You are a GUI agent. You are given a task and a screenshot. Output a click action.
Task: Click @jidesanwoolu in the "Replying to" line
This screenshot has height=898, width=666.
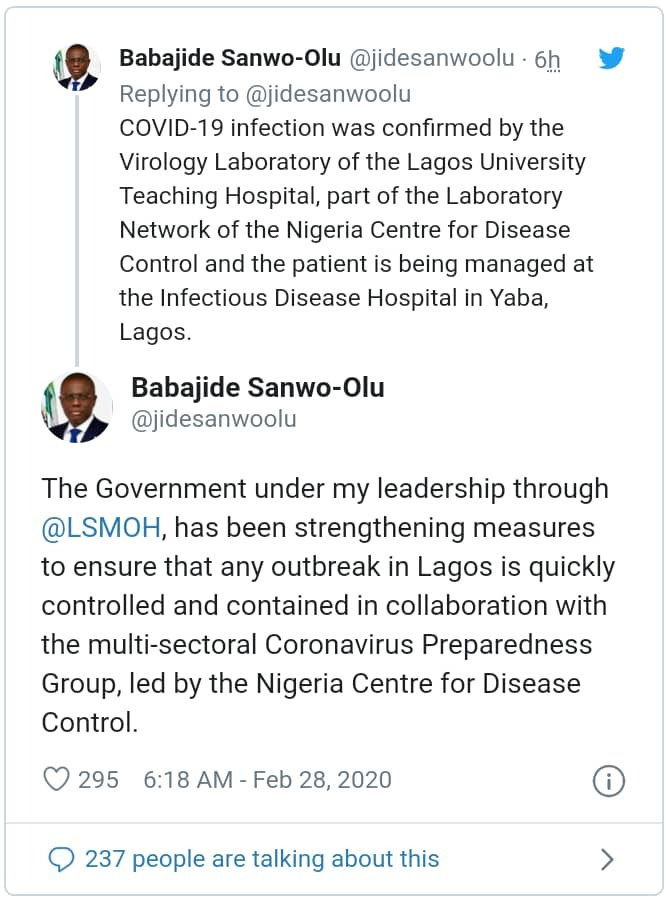pyautogui.click(x=327, y=94)
